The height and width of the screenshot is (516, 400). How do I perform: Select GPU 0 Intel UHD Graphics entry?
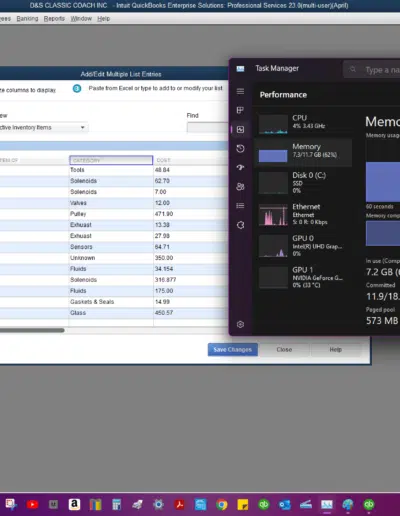(303, 246)
